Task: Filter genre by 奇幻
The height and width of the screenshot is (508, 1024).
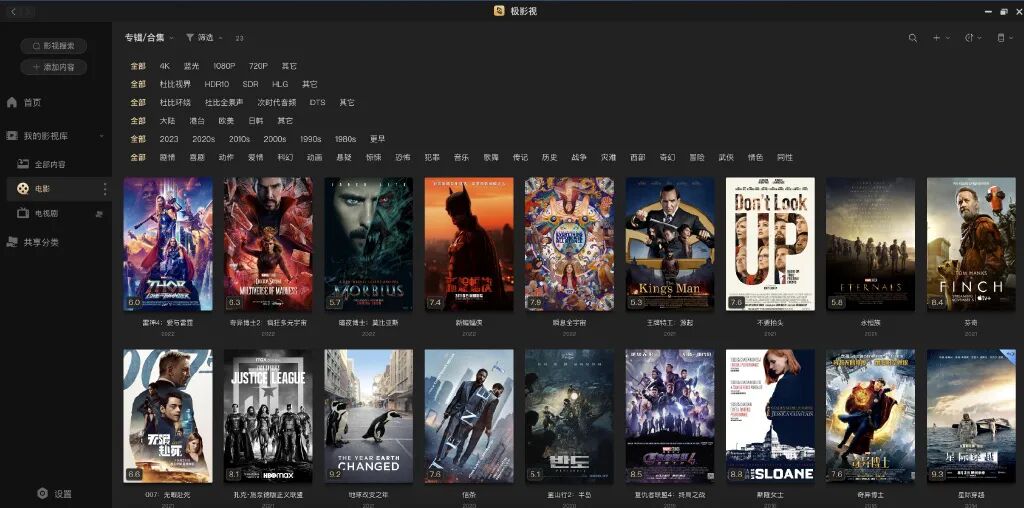Action: click(667, 157)
